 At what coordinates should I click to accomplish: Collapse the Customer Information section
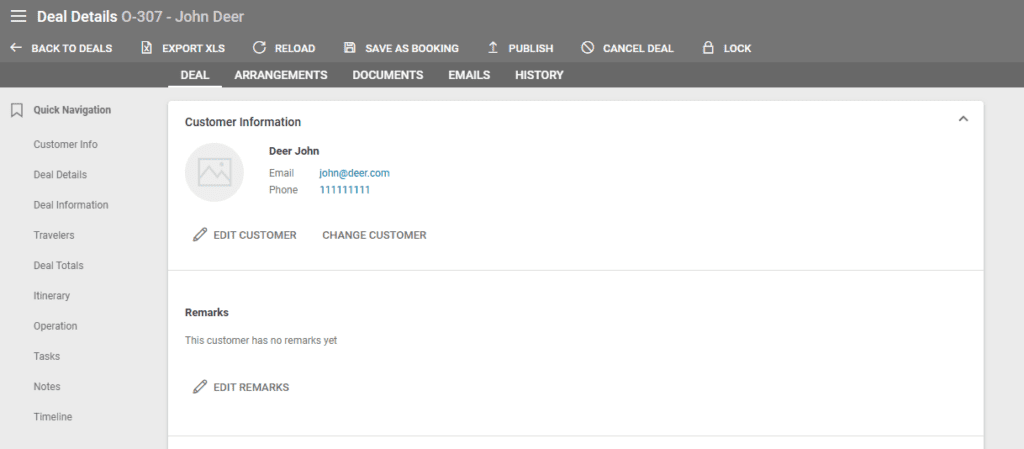point(963,119)
